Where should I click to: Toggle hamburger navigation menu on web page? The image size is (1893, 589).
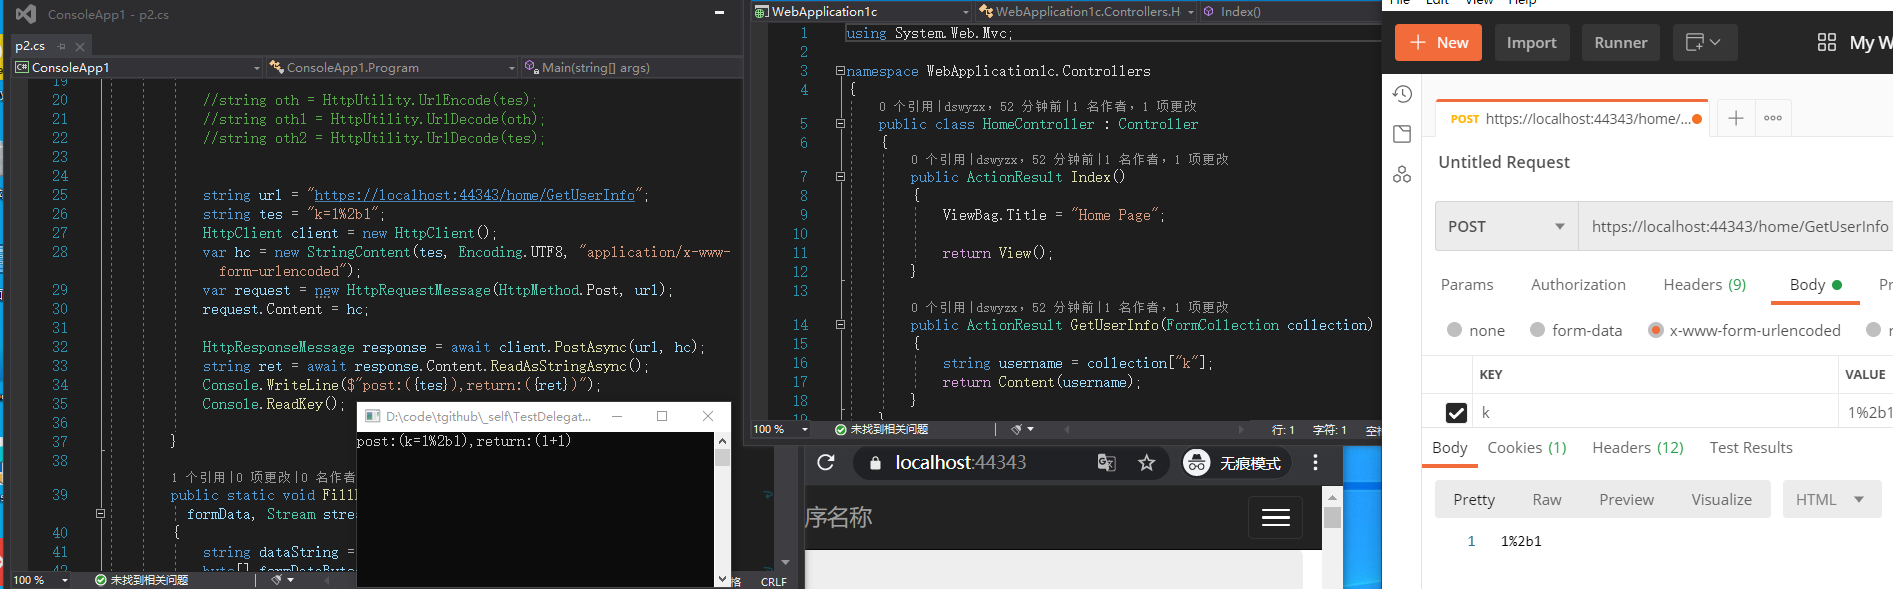[x=1276, y=517]
